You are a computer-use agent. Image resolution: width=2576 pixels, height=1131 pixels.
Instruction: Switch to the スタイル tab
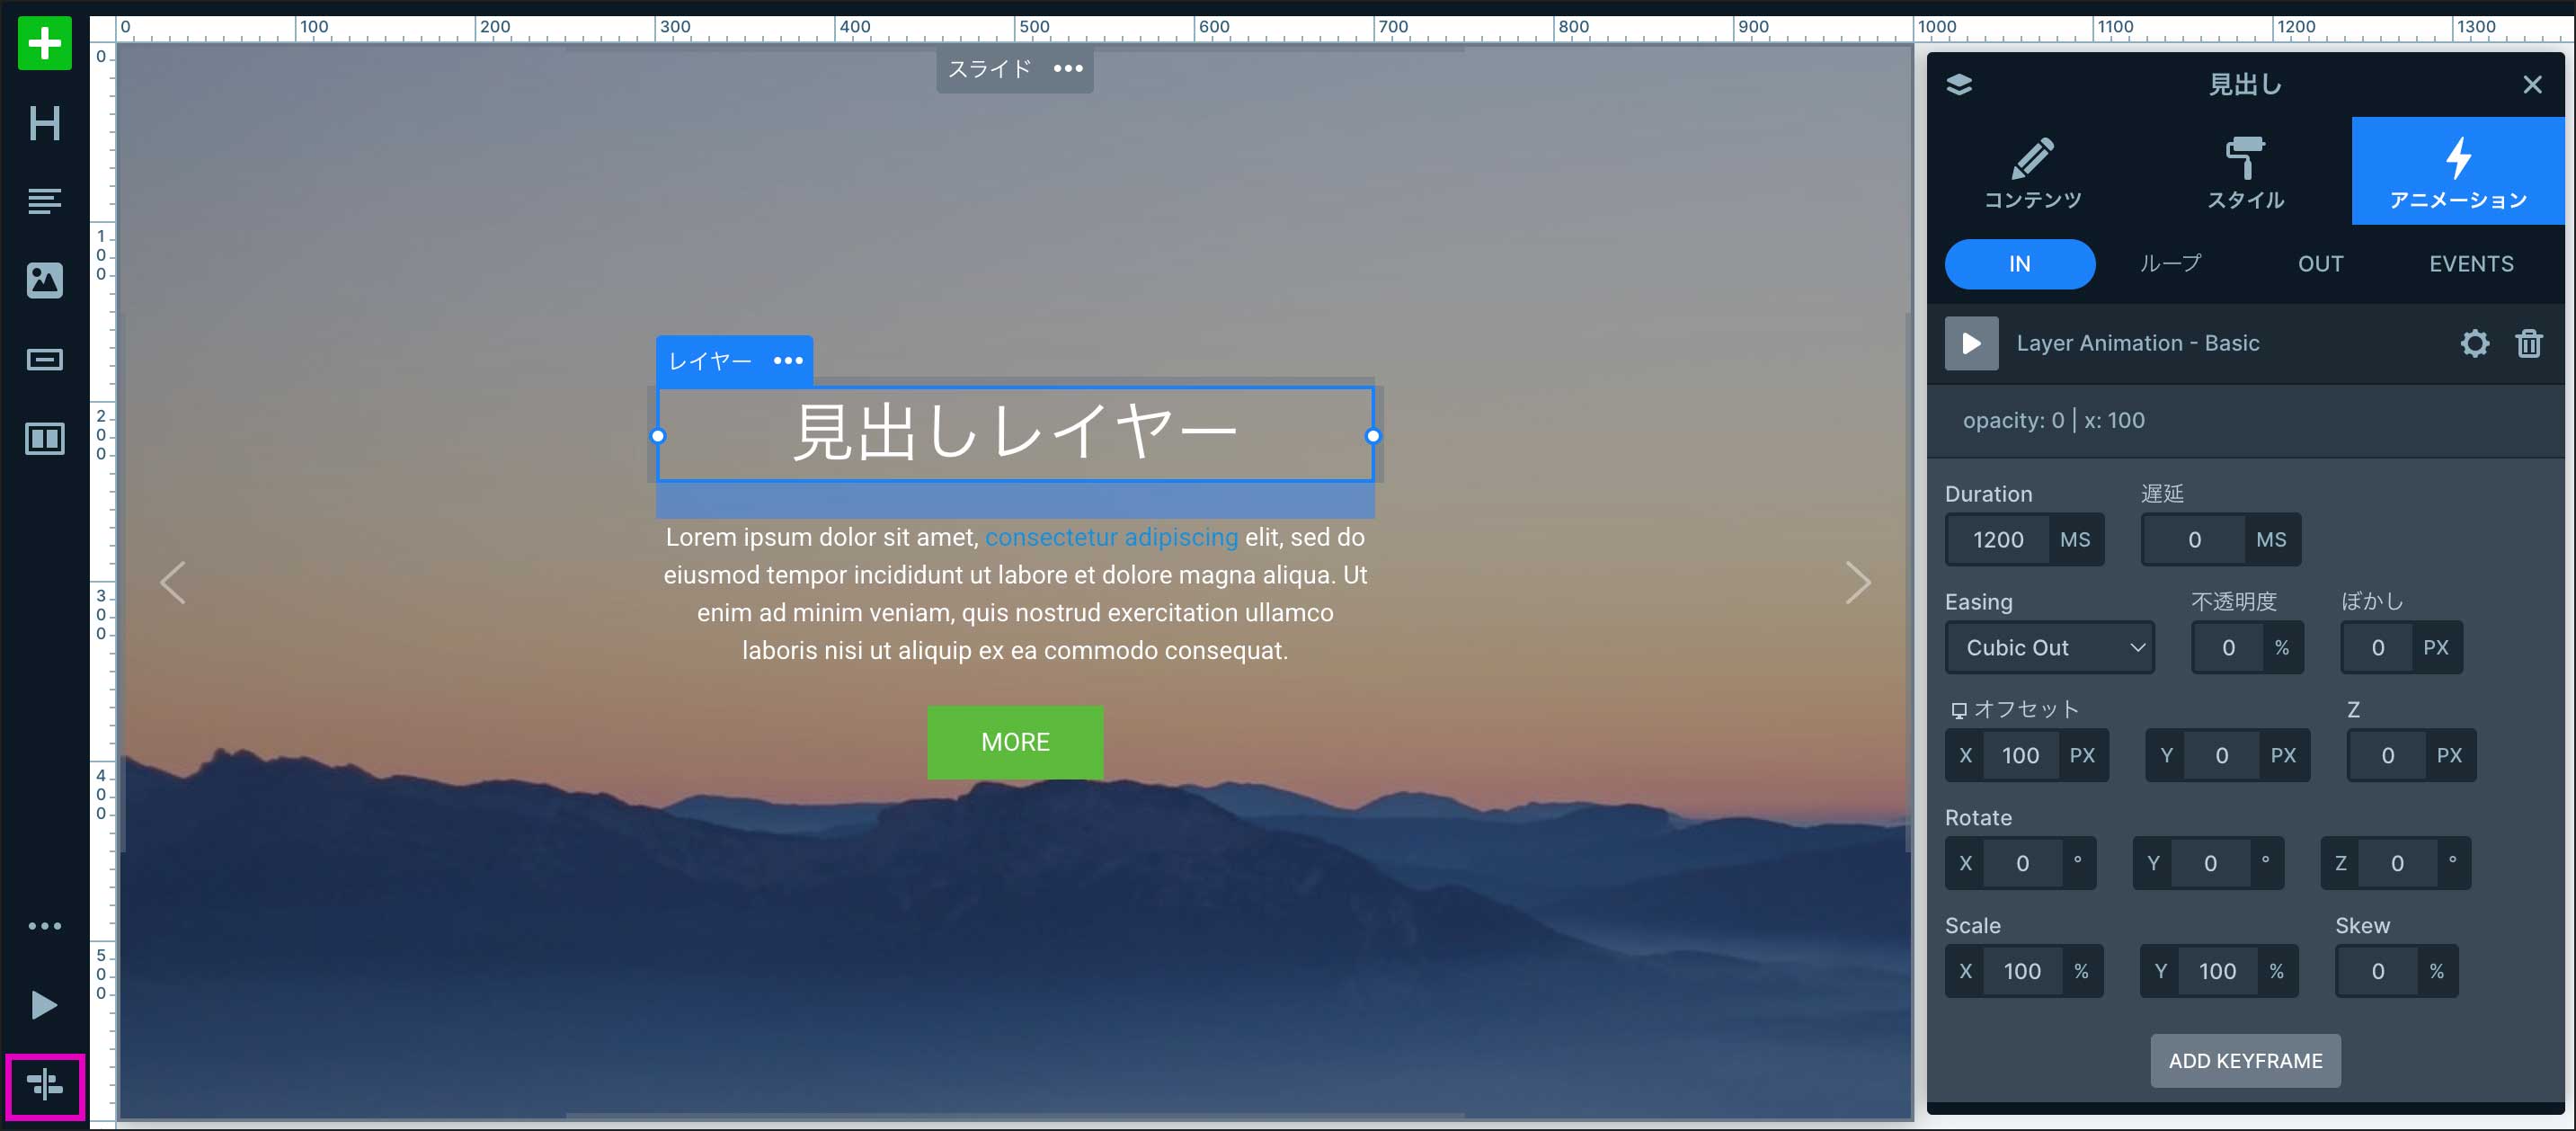point(2245,172)
